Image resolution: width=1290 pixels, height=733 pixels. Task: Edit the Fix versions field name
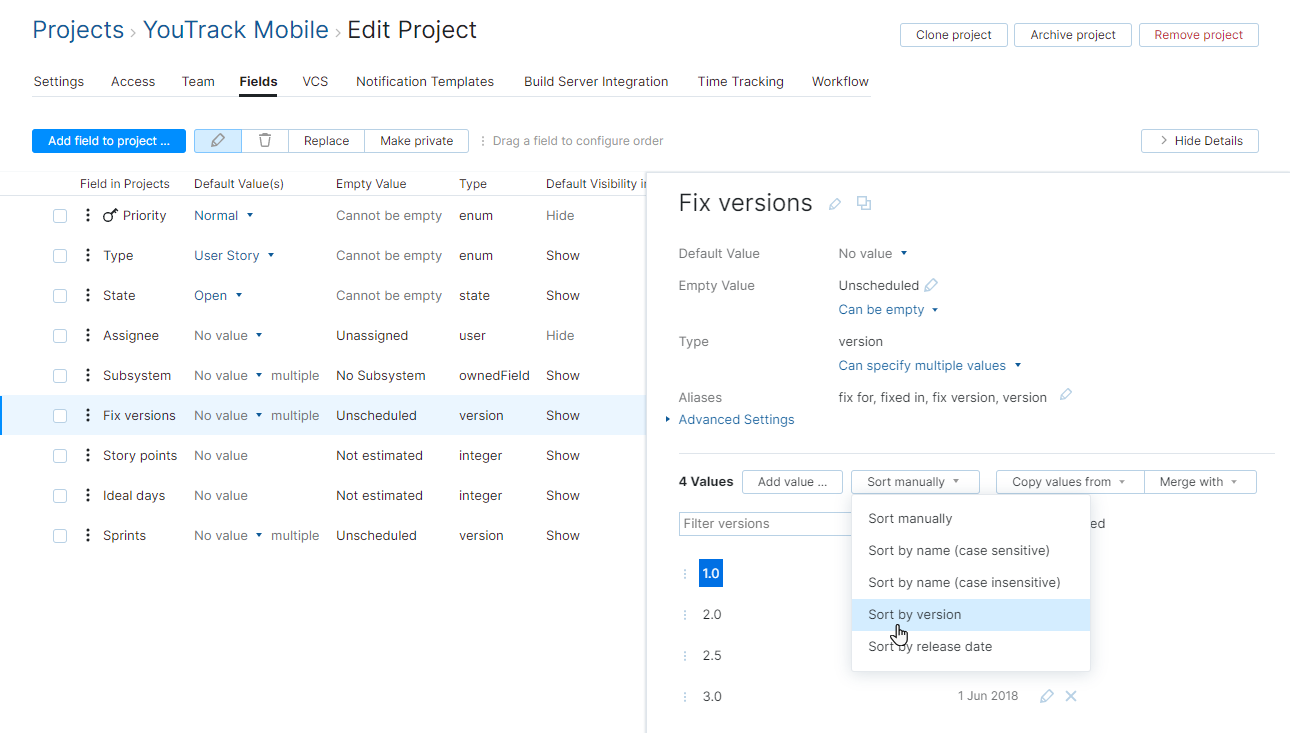(835, 203)
